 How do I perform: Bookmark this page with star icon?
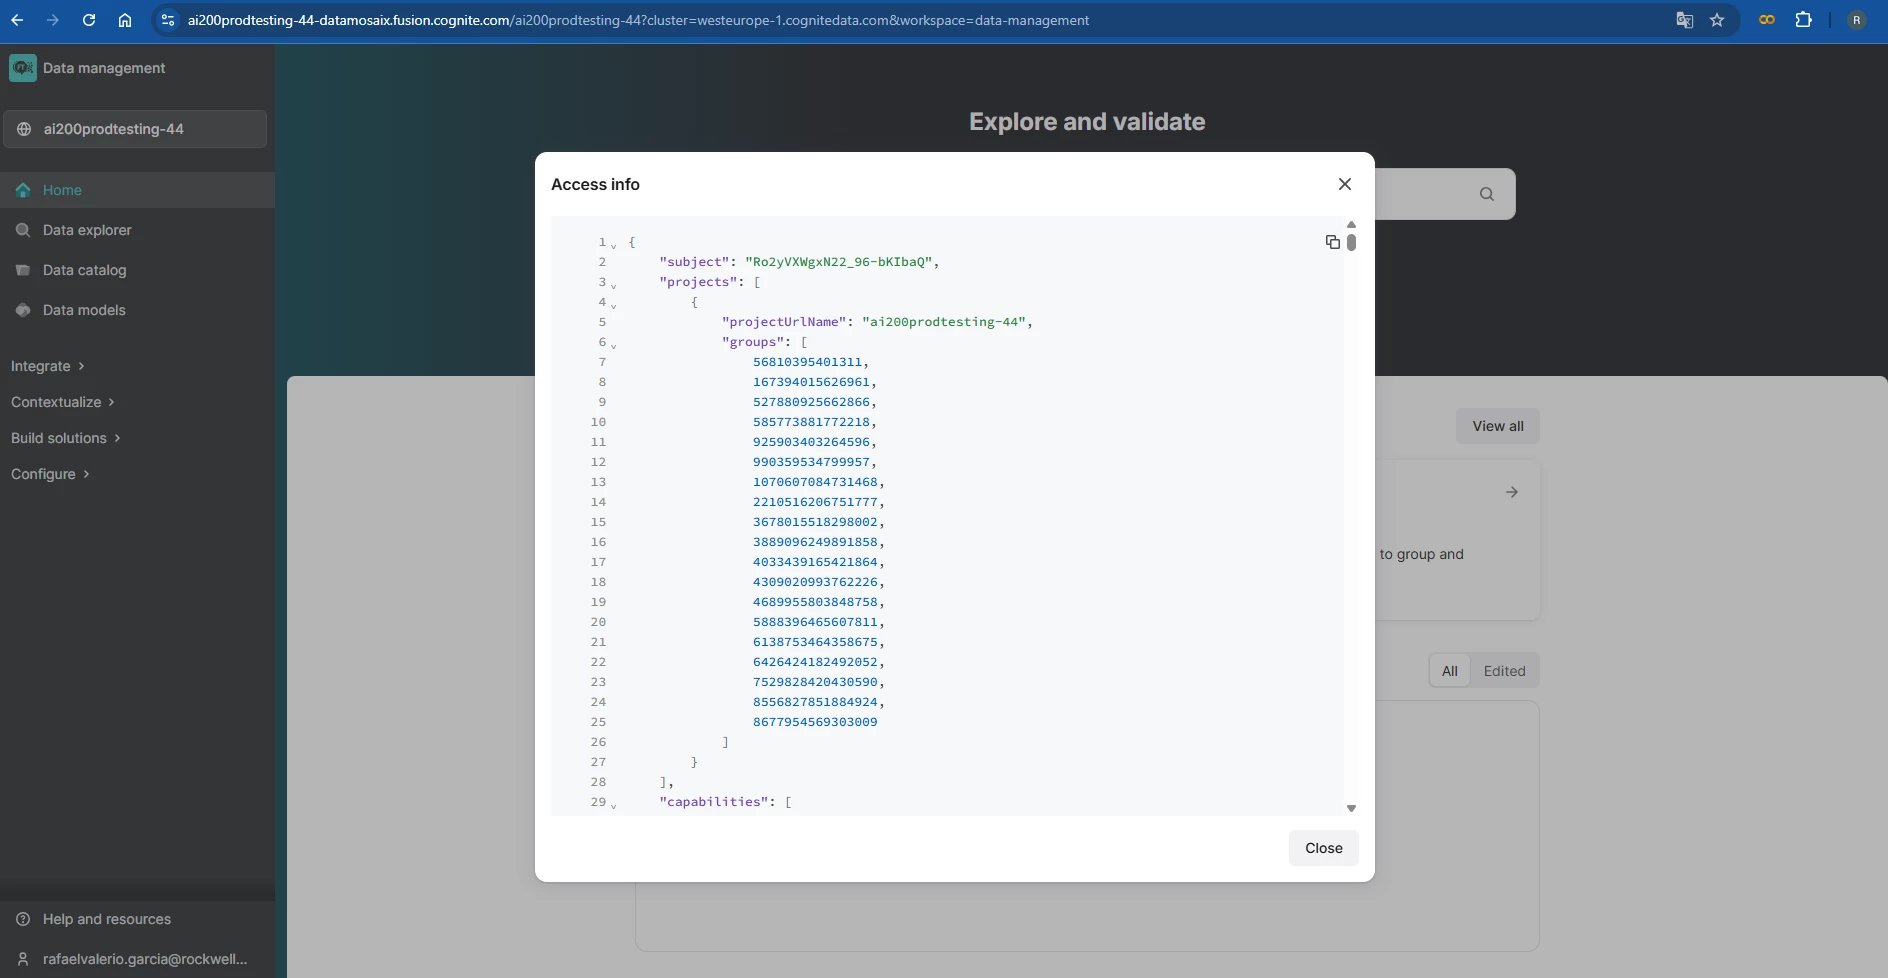(1717, 20)
